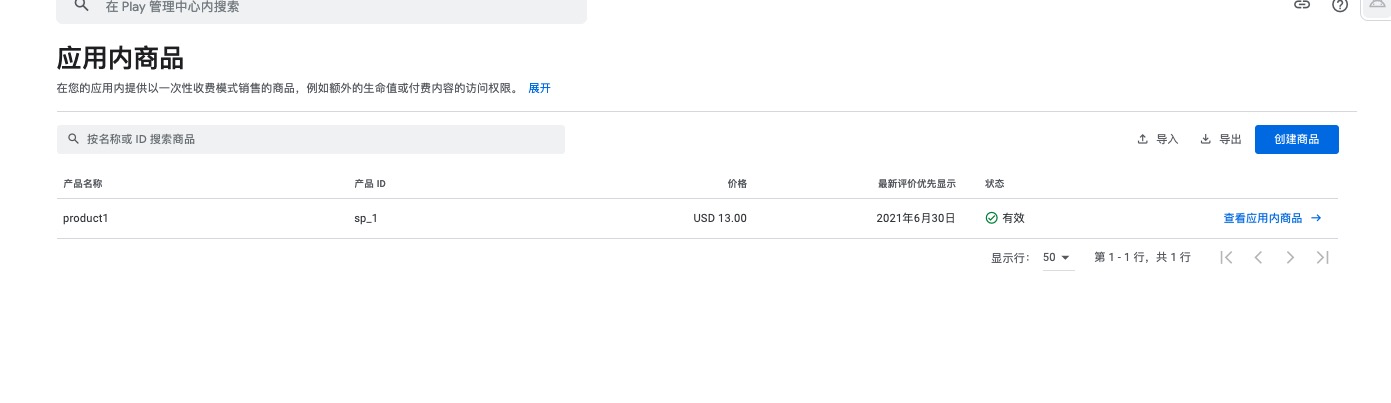Open the account avatar in the corner
1391x403 pixels.
click(x=1377, y=5)
